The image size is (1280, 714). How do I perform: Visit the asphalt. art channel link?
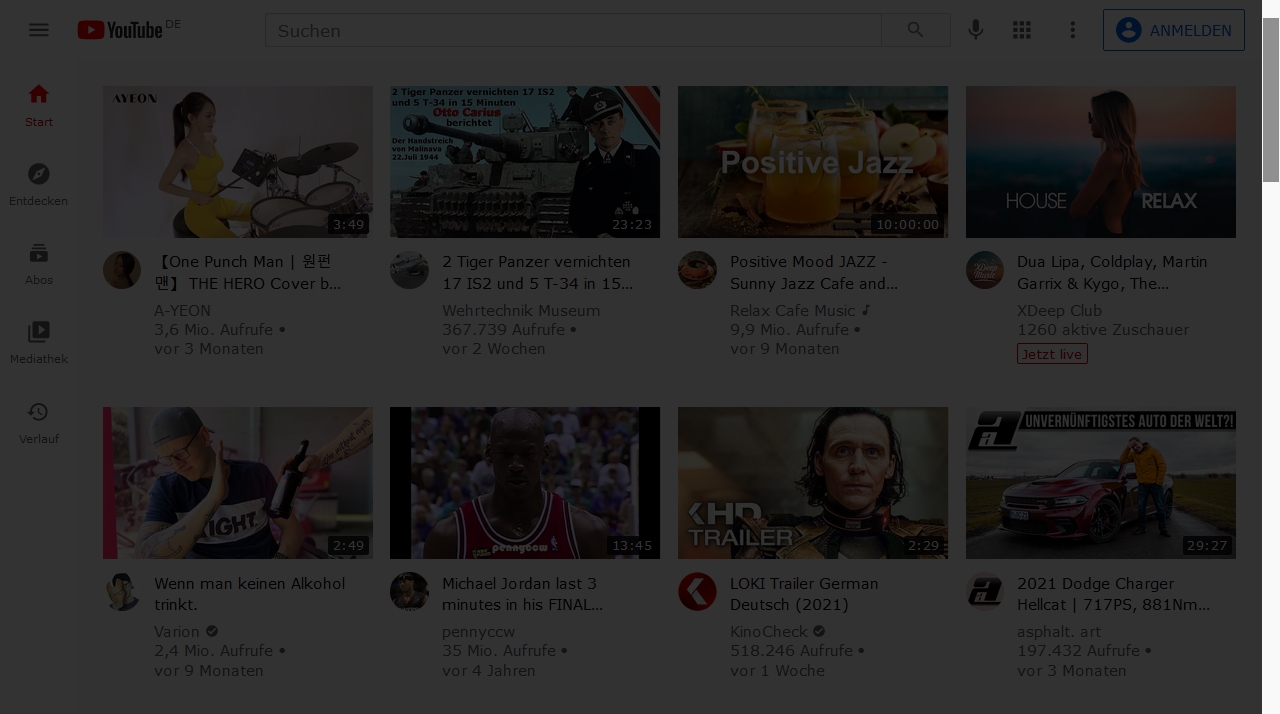pos(1059,632)
